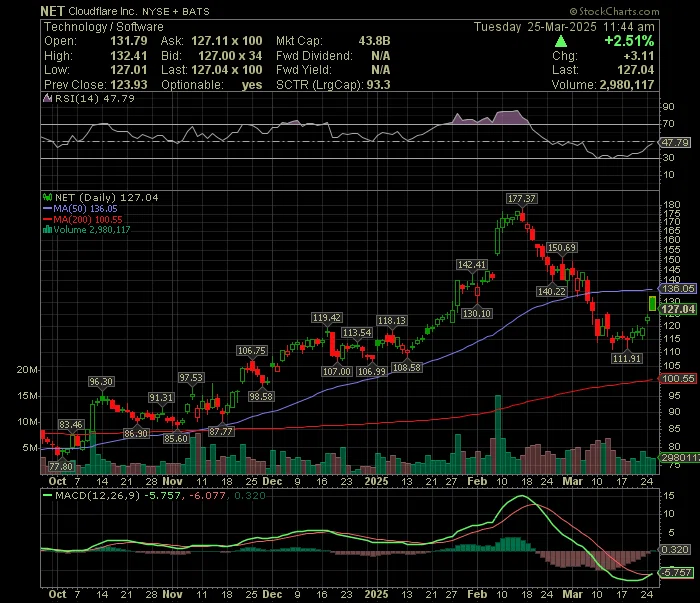Click the Cloudflare Inc. company name
This screenshot has width=700, height=603.
click(x=103, y=11)
